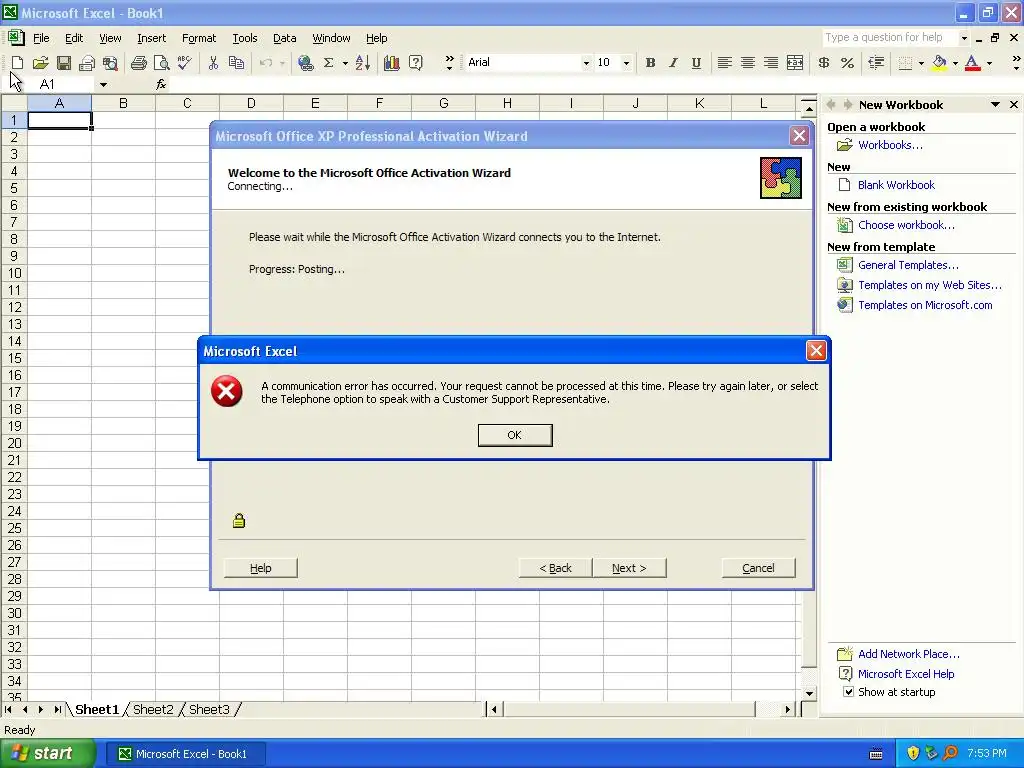The image size is (1024, 768).
Task: Open the Insert menu
Action: tap(152, 38)
